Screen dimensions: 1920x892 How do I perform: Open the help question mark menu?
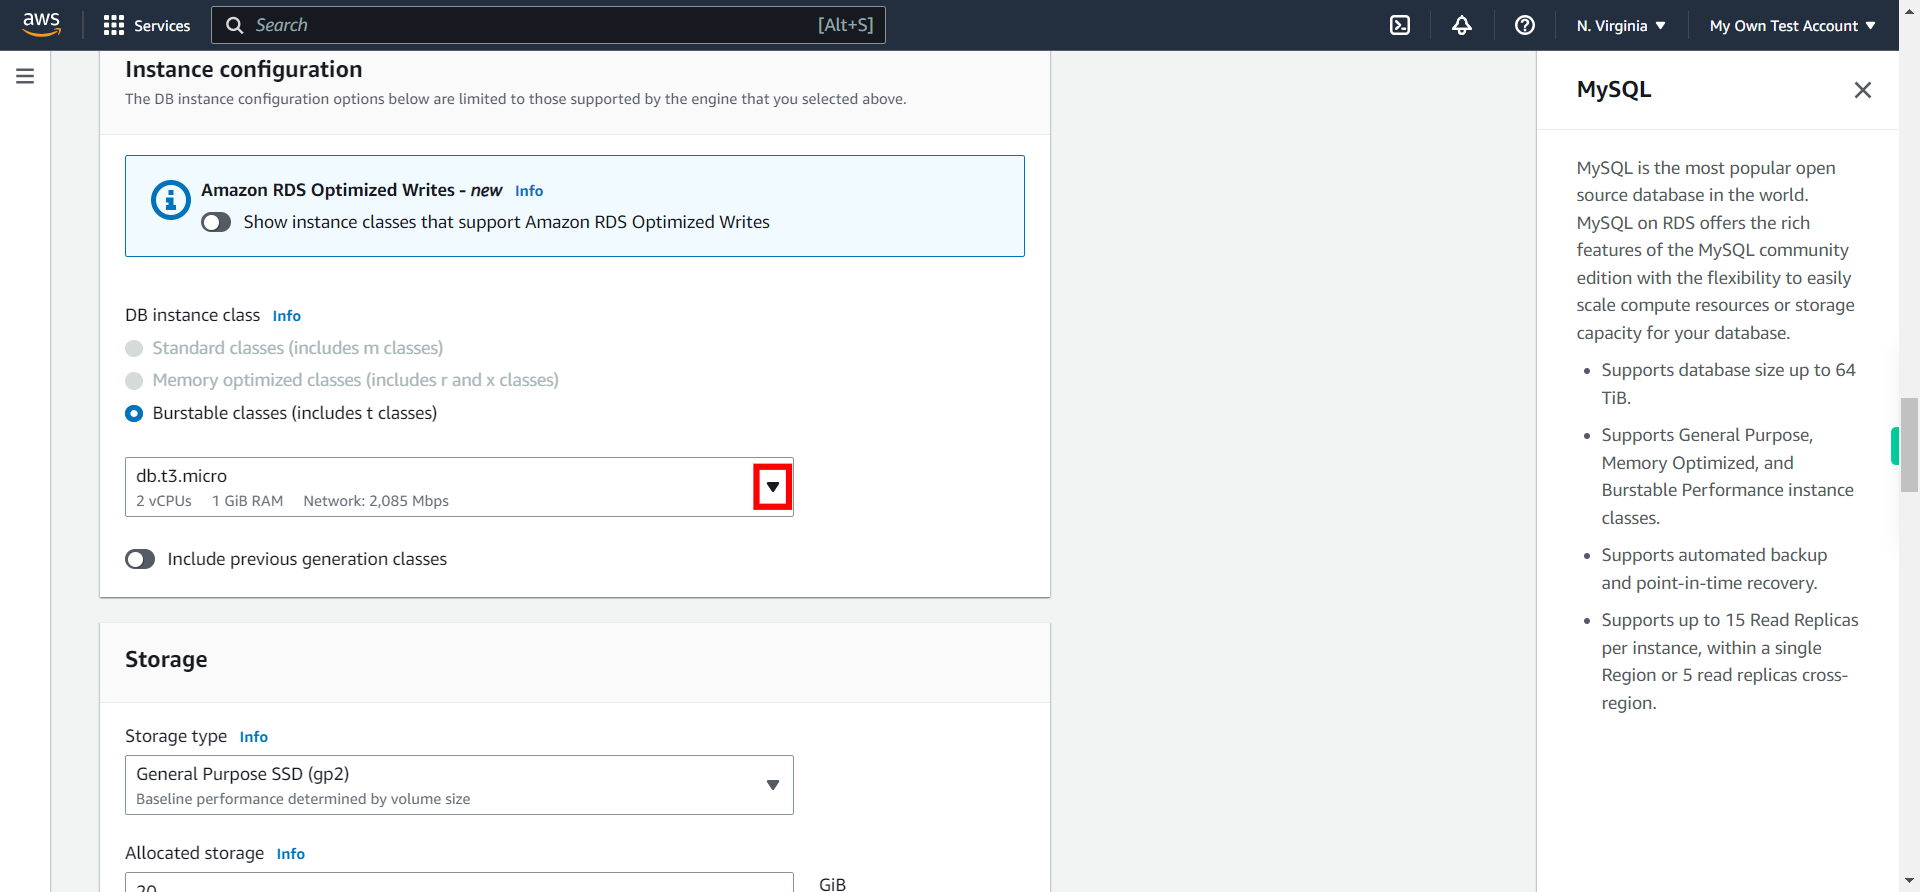[x=1524, y=25]
